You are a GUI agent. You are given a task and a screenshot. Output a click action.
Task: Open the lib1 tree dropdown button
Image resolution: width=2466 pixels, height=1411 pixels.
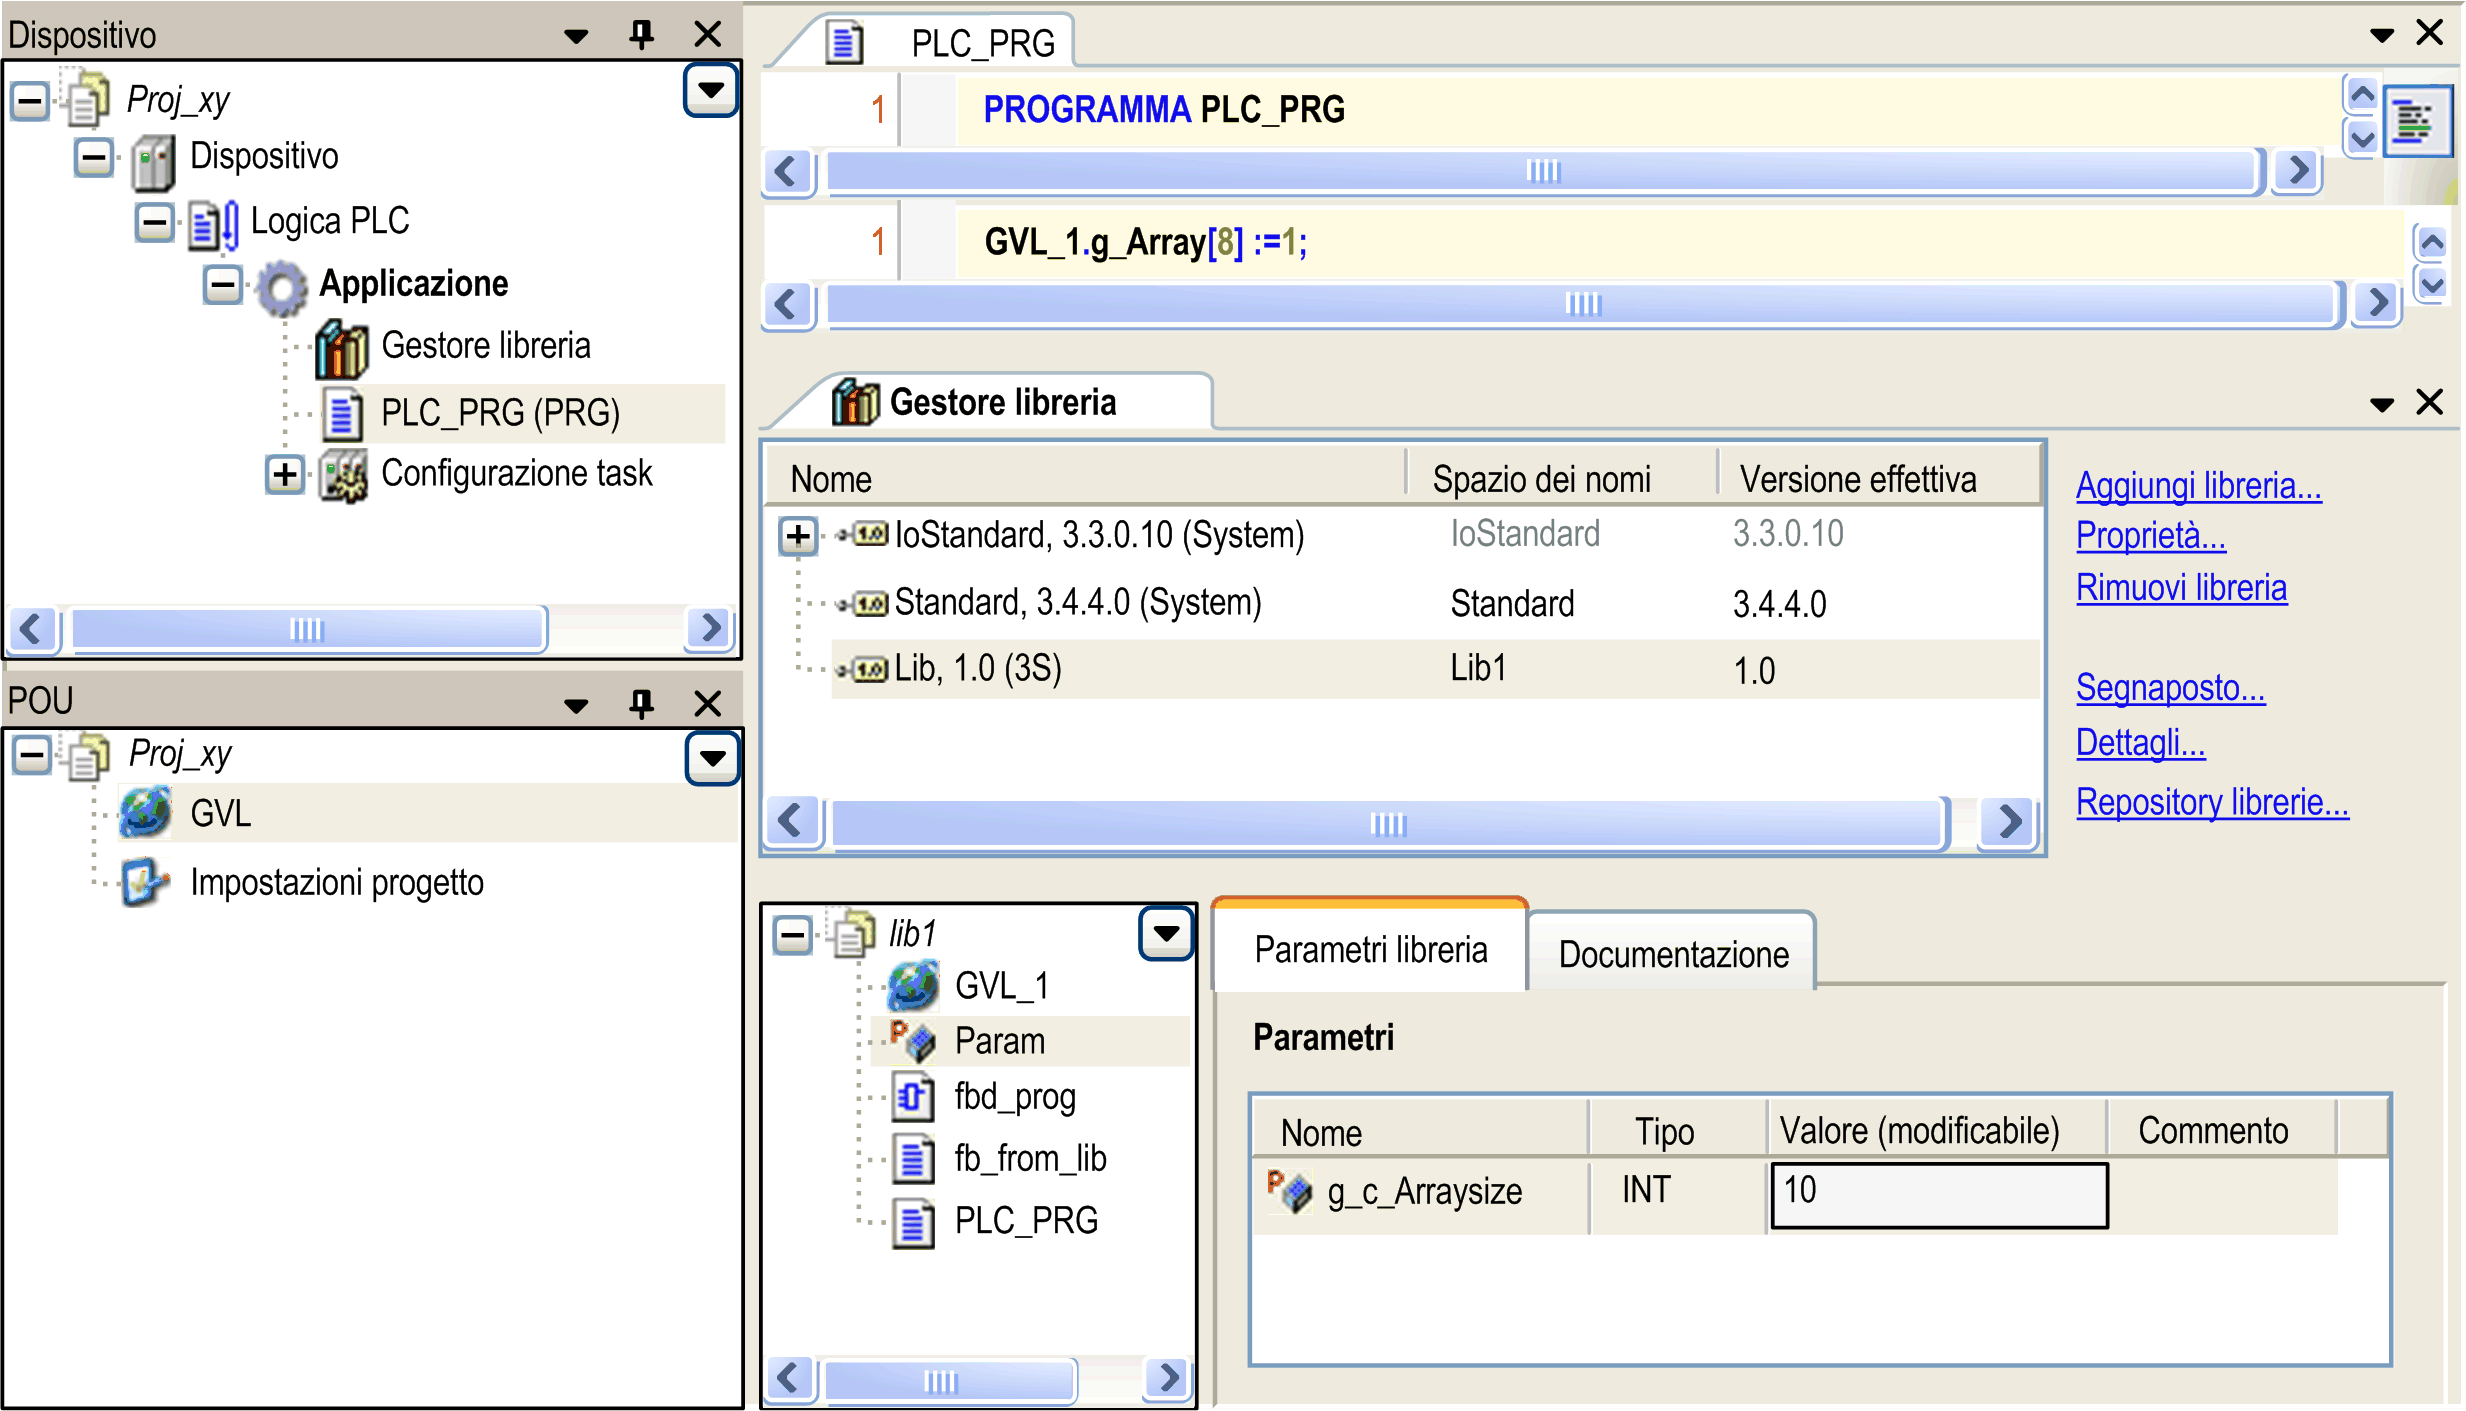(1166, 933)
